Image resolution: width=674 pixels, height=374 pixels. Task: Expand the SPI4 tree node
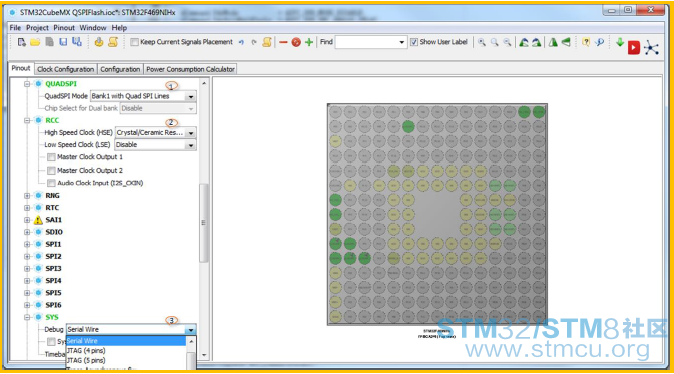tap(27, 281)
